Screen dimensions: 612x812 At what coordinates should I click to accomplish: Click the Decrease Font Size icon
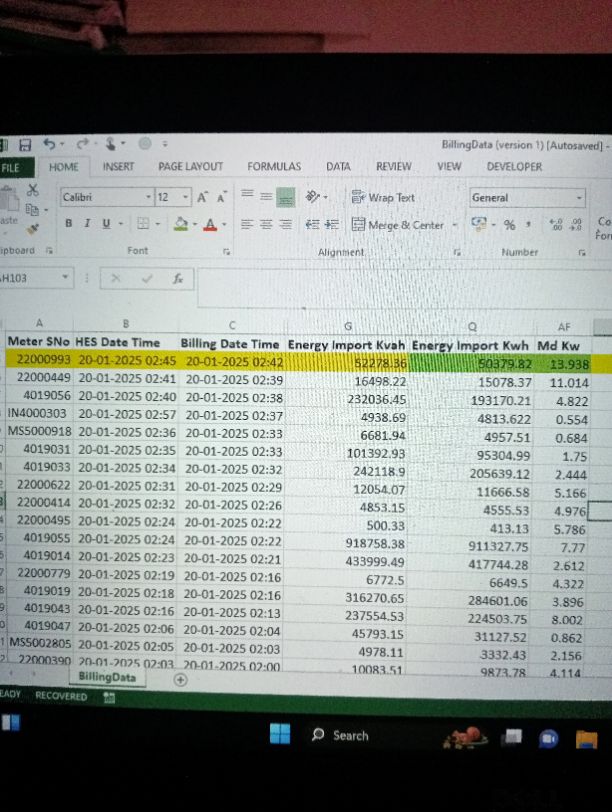point(222,197)
